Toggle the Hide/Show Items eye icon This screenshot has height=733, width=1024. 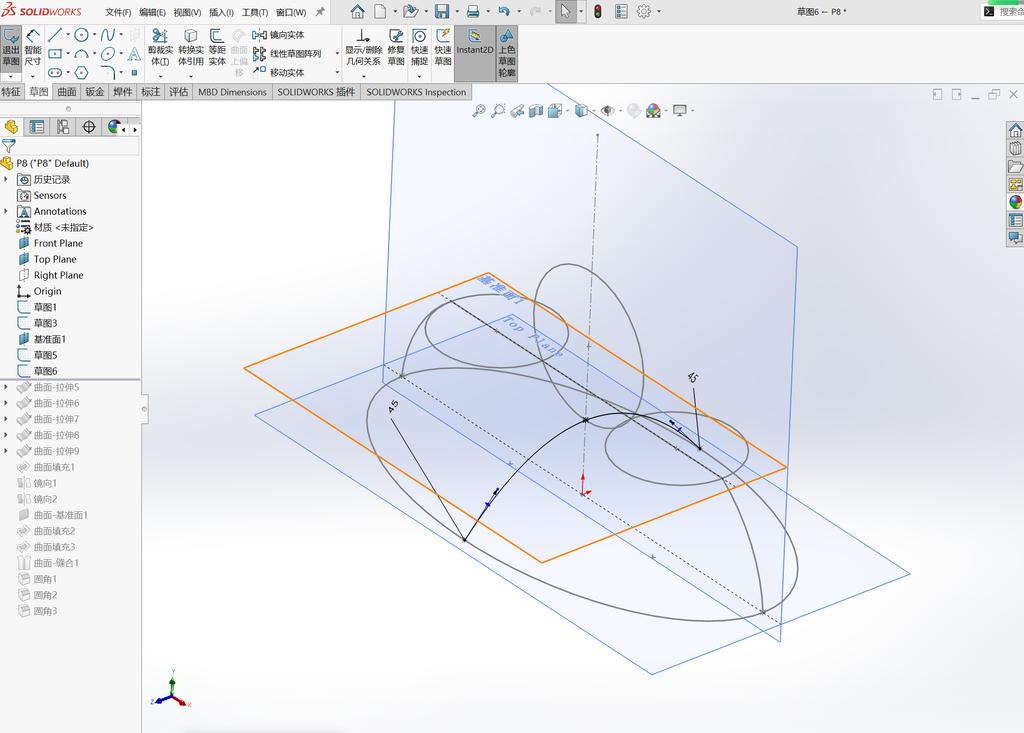tap(607, 110)
